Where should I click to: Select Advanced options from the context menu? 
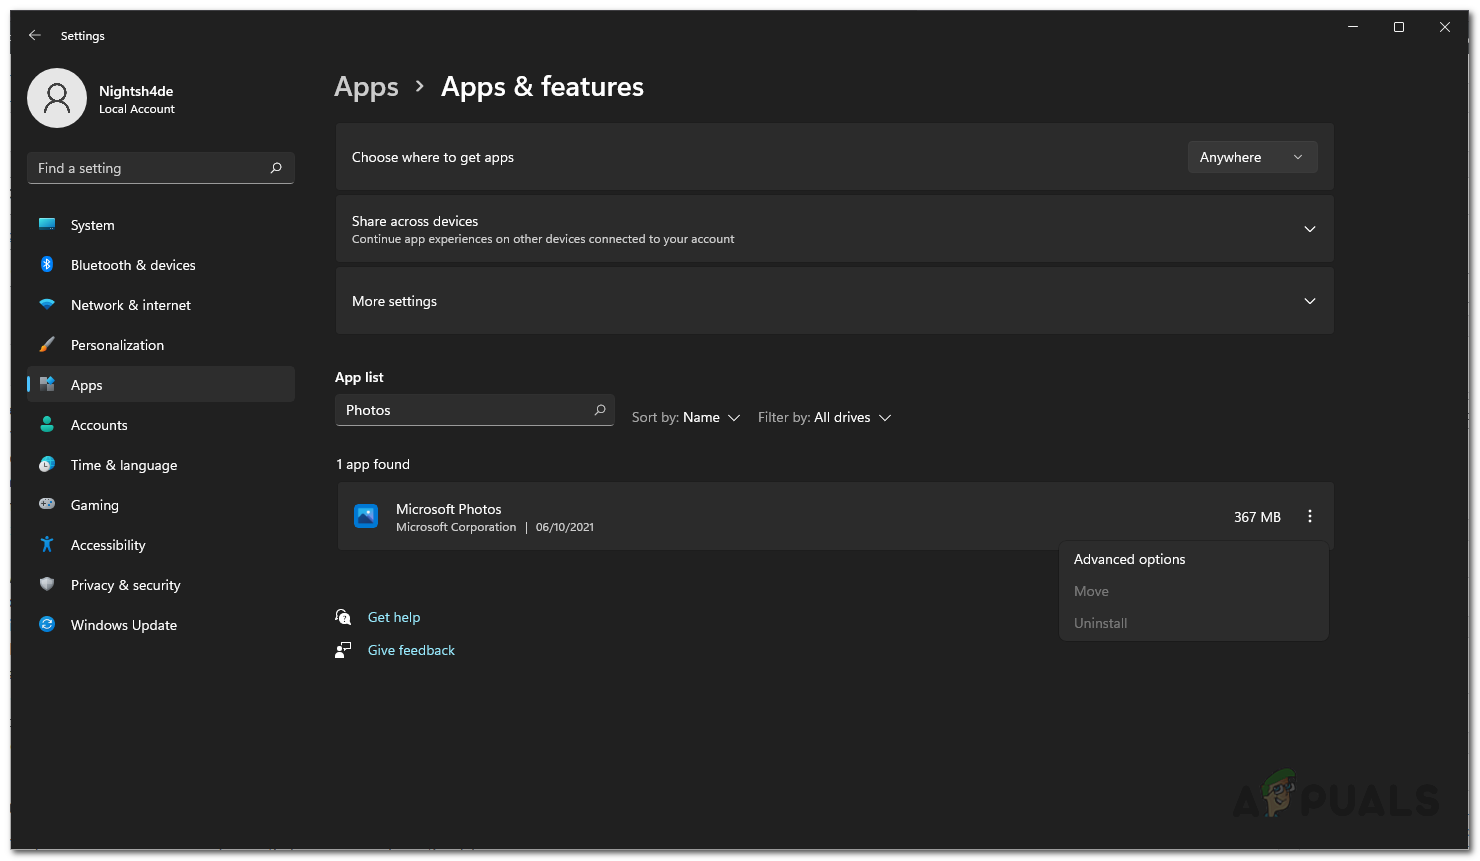coord(1129,559)
